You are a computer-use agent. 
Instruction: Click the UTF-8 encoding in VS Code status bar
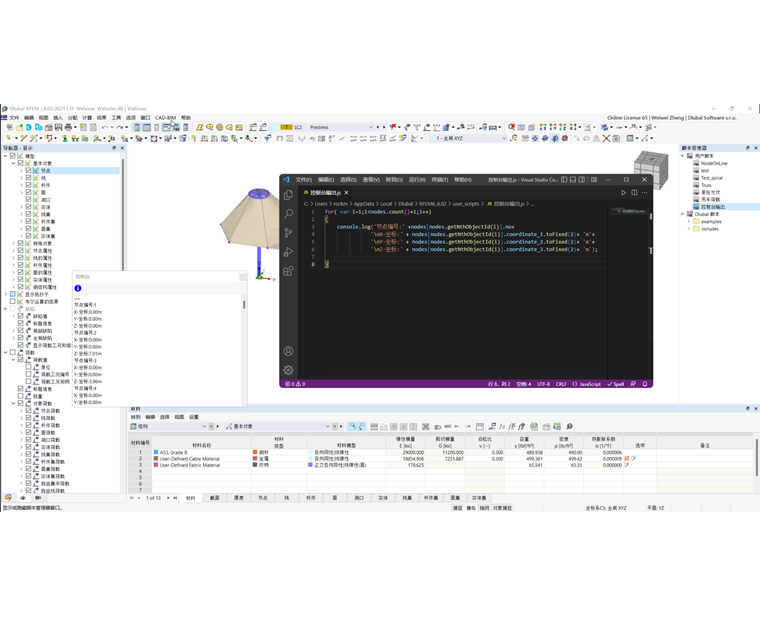click(543, 384)
